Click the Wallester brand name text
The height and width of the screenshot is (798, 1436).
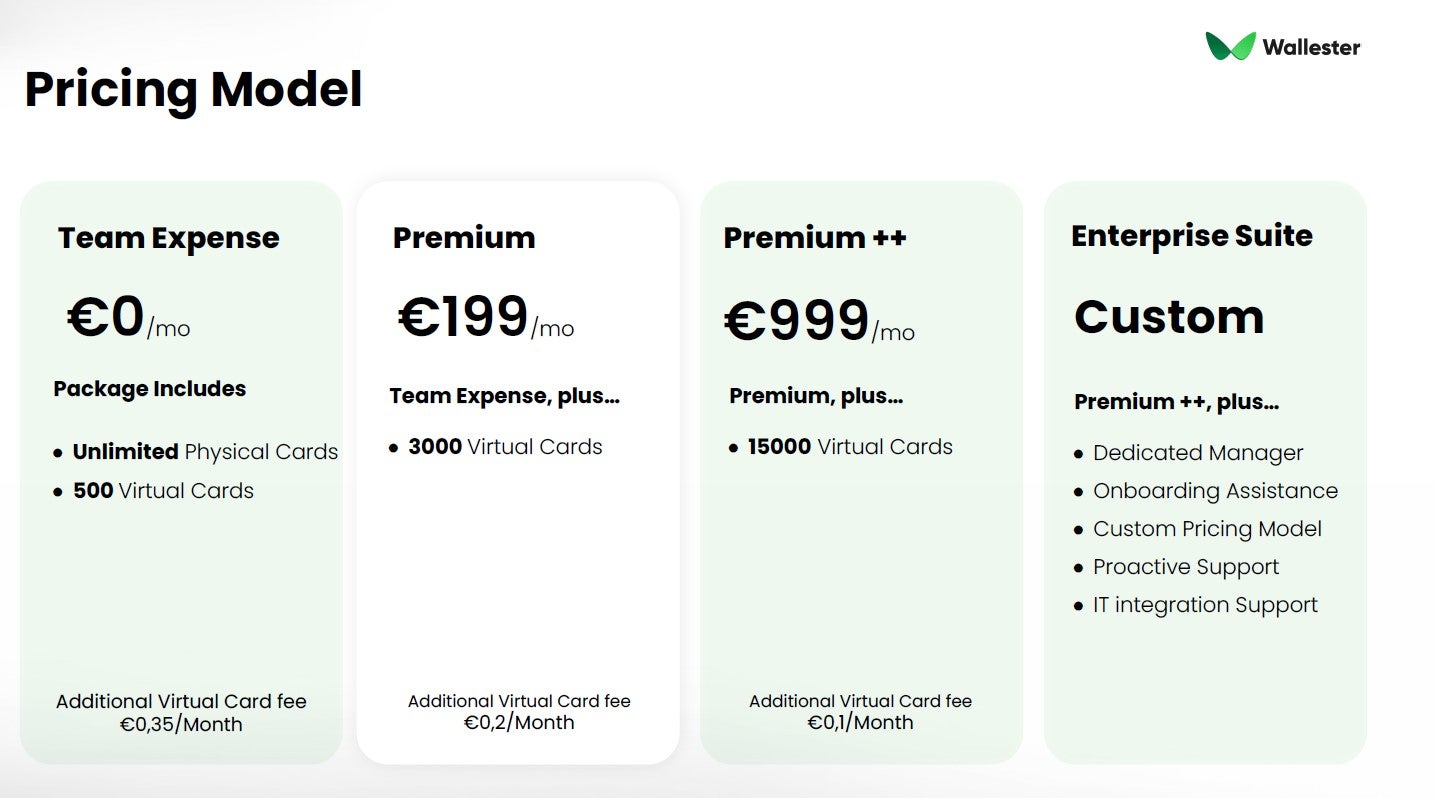[x=1310, y=47]
